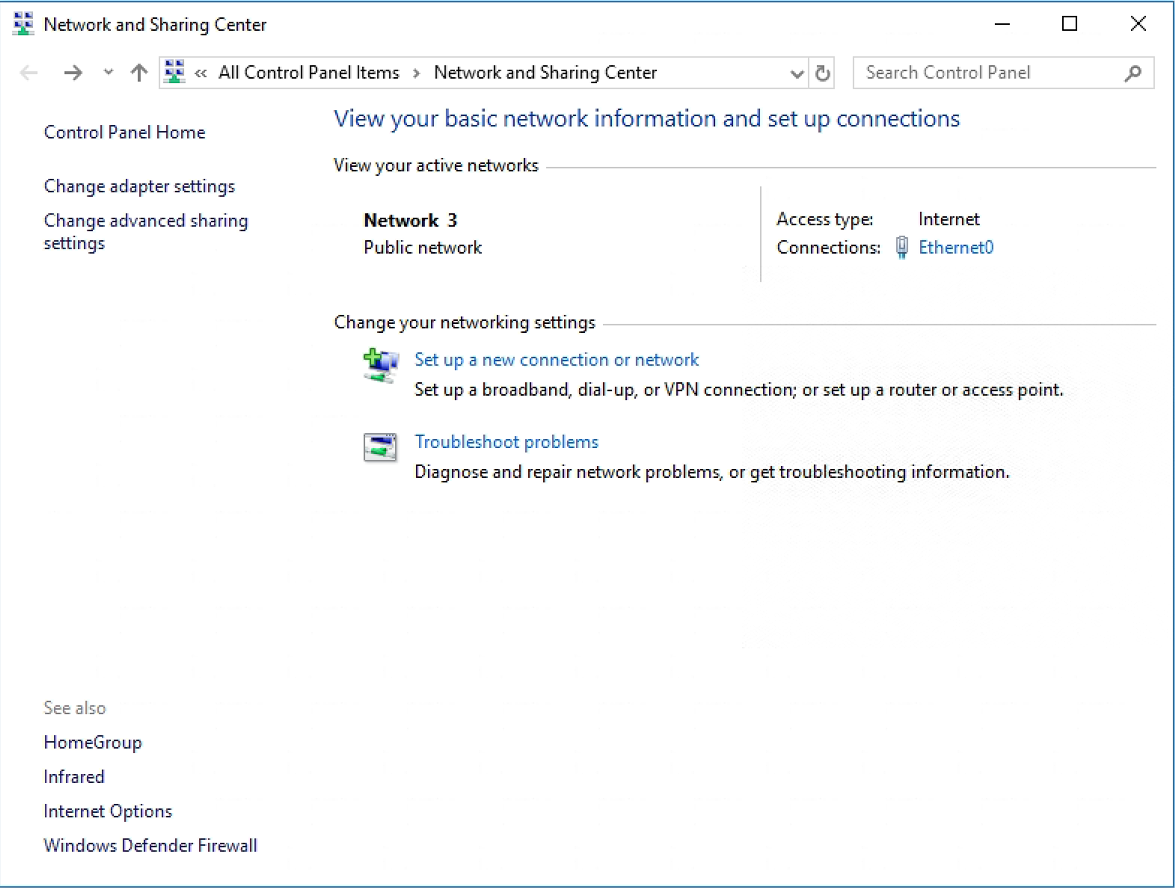Image resolution: width=1175 pixels, height=888 pixels.
Task: Open Change adapter settings
Action: [139, 186]
